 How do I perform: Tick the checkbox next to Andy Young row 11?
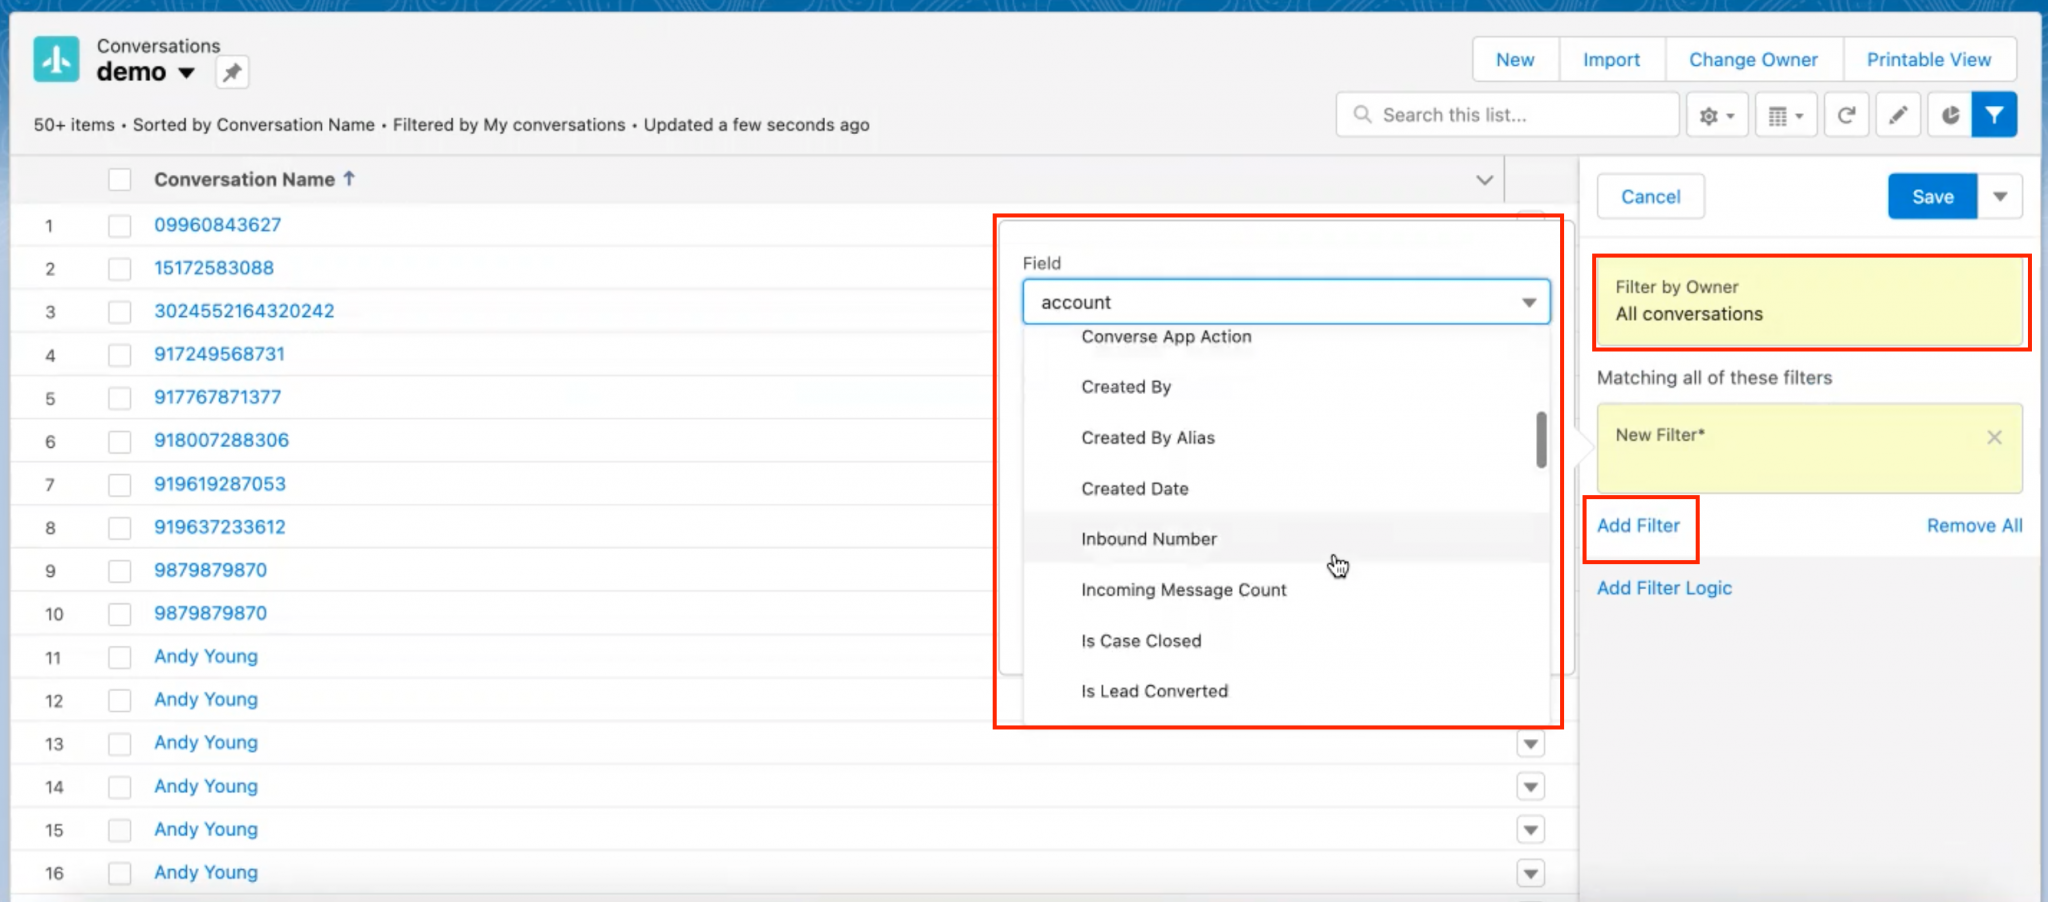pos(119,657)
